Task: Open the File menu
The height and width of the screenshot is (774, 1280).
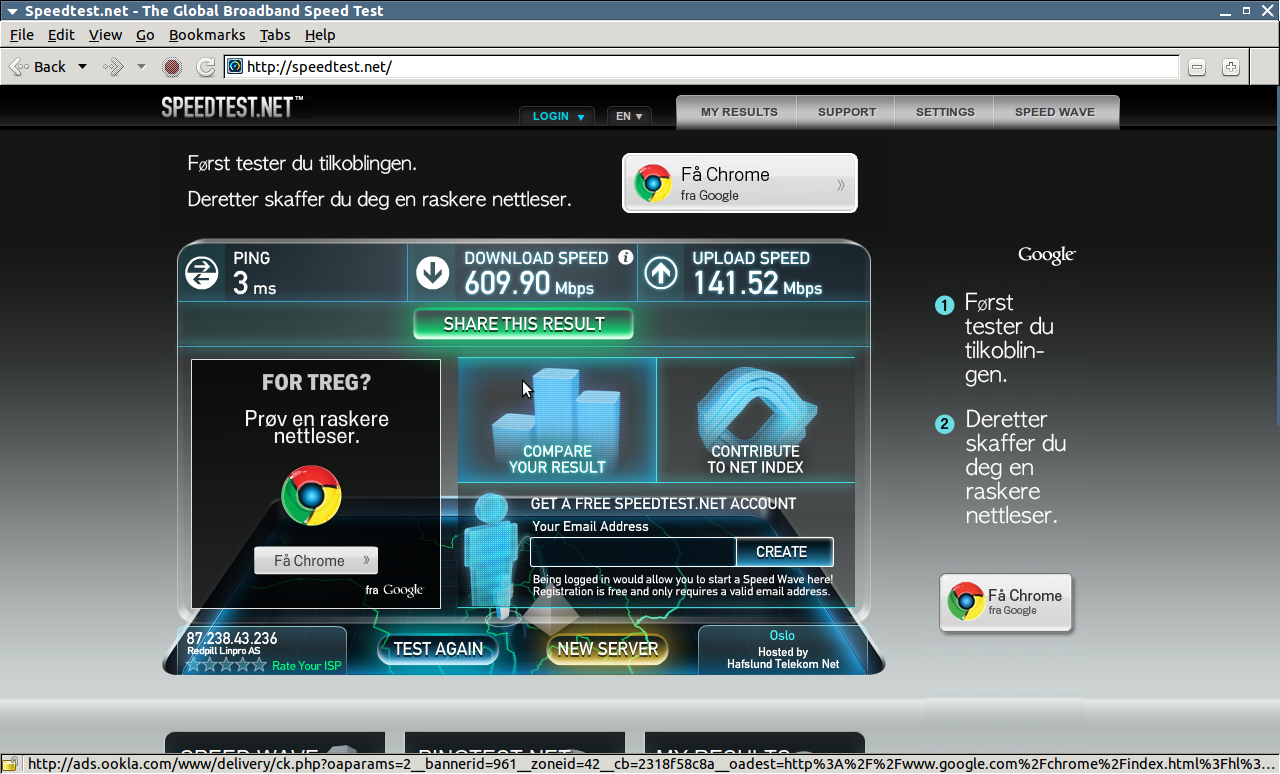Action: tap(22, 35)
